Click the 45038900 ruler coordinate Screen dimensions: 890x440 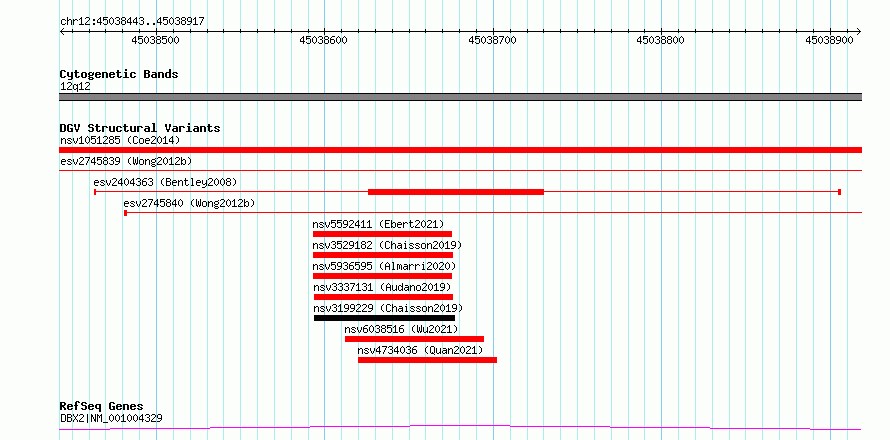click(x=829, y=40)
